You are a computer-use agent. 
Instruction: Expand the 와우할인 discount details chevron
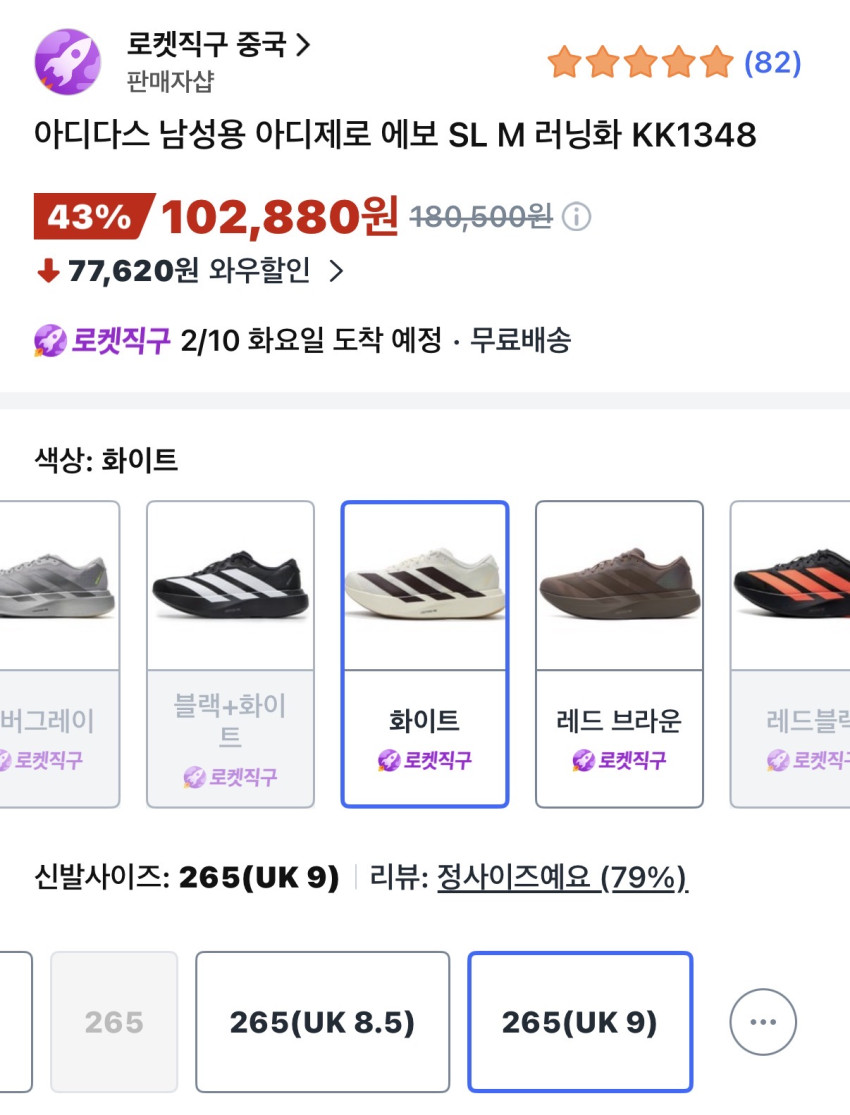click(x=336, y=271)
